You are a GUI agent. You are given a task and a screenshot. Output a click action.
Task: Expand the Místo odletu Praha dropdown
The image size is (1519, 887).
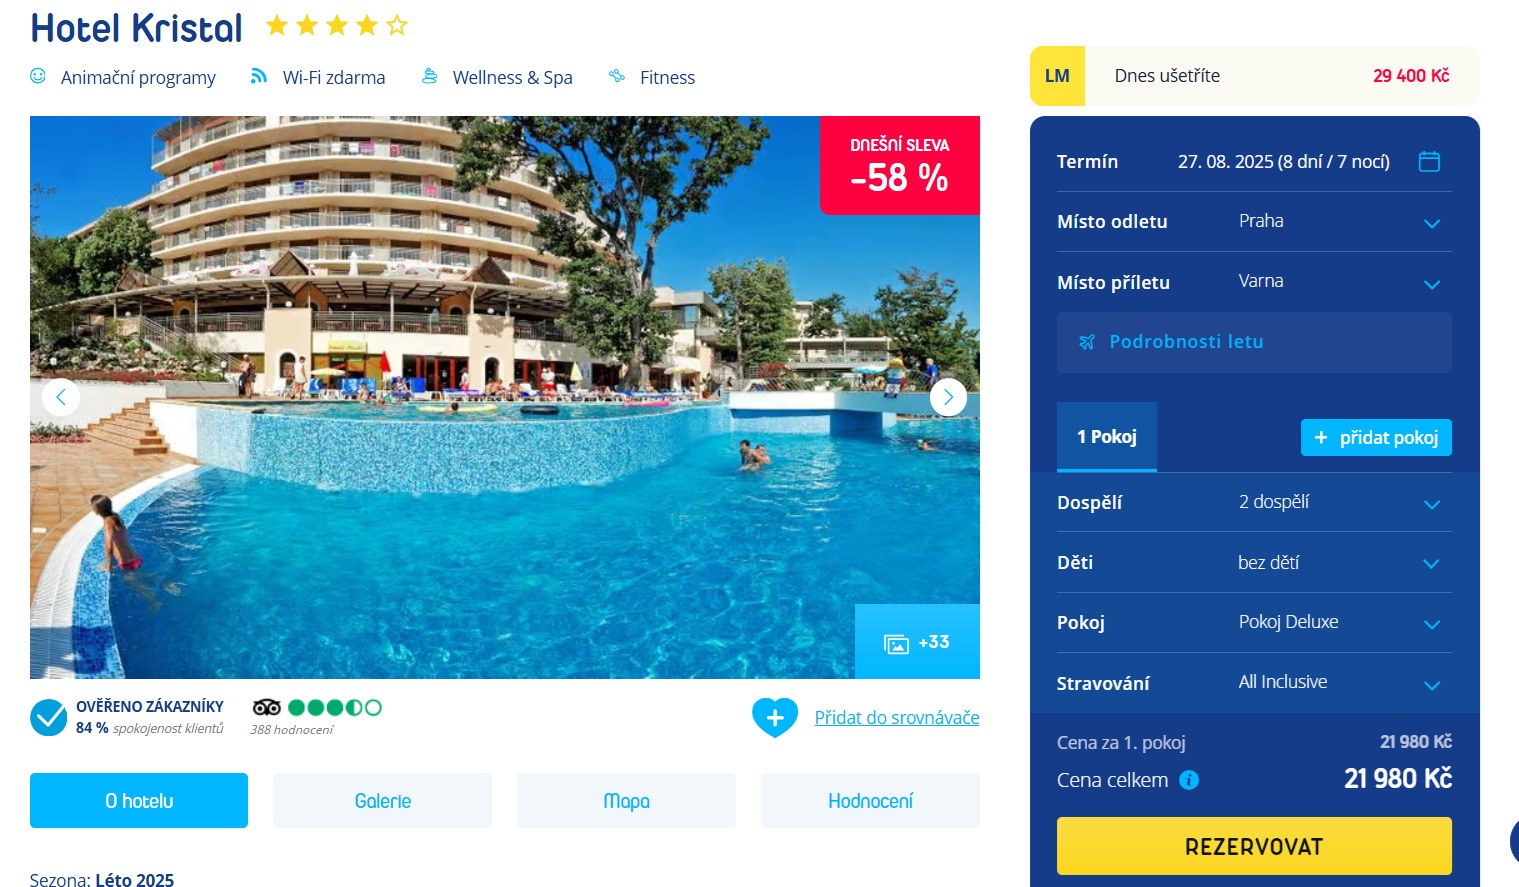(1254, 222)
